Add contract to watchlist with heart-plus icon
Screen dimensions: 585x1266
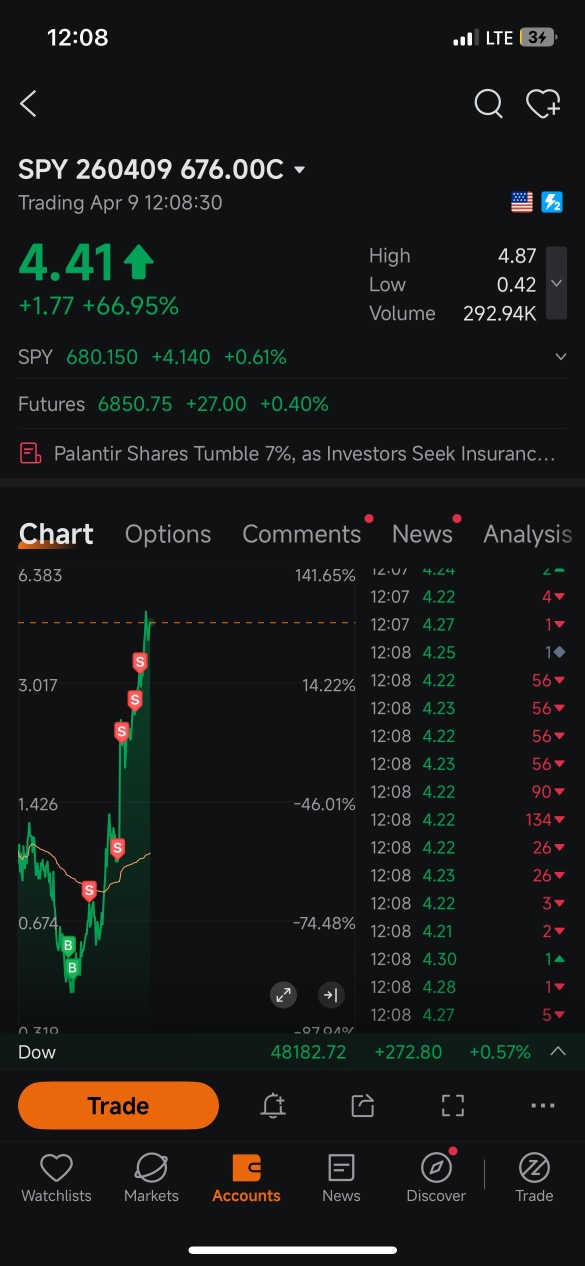tap(543, 103)
